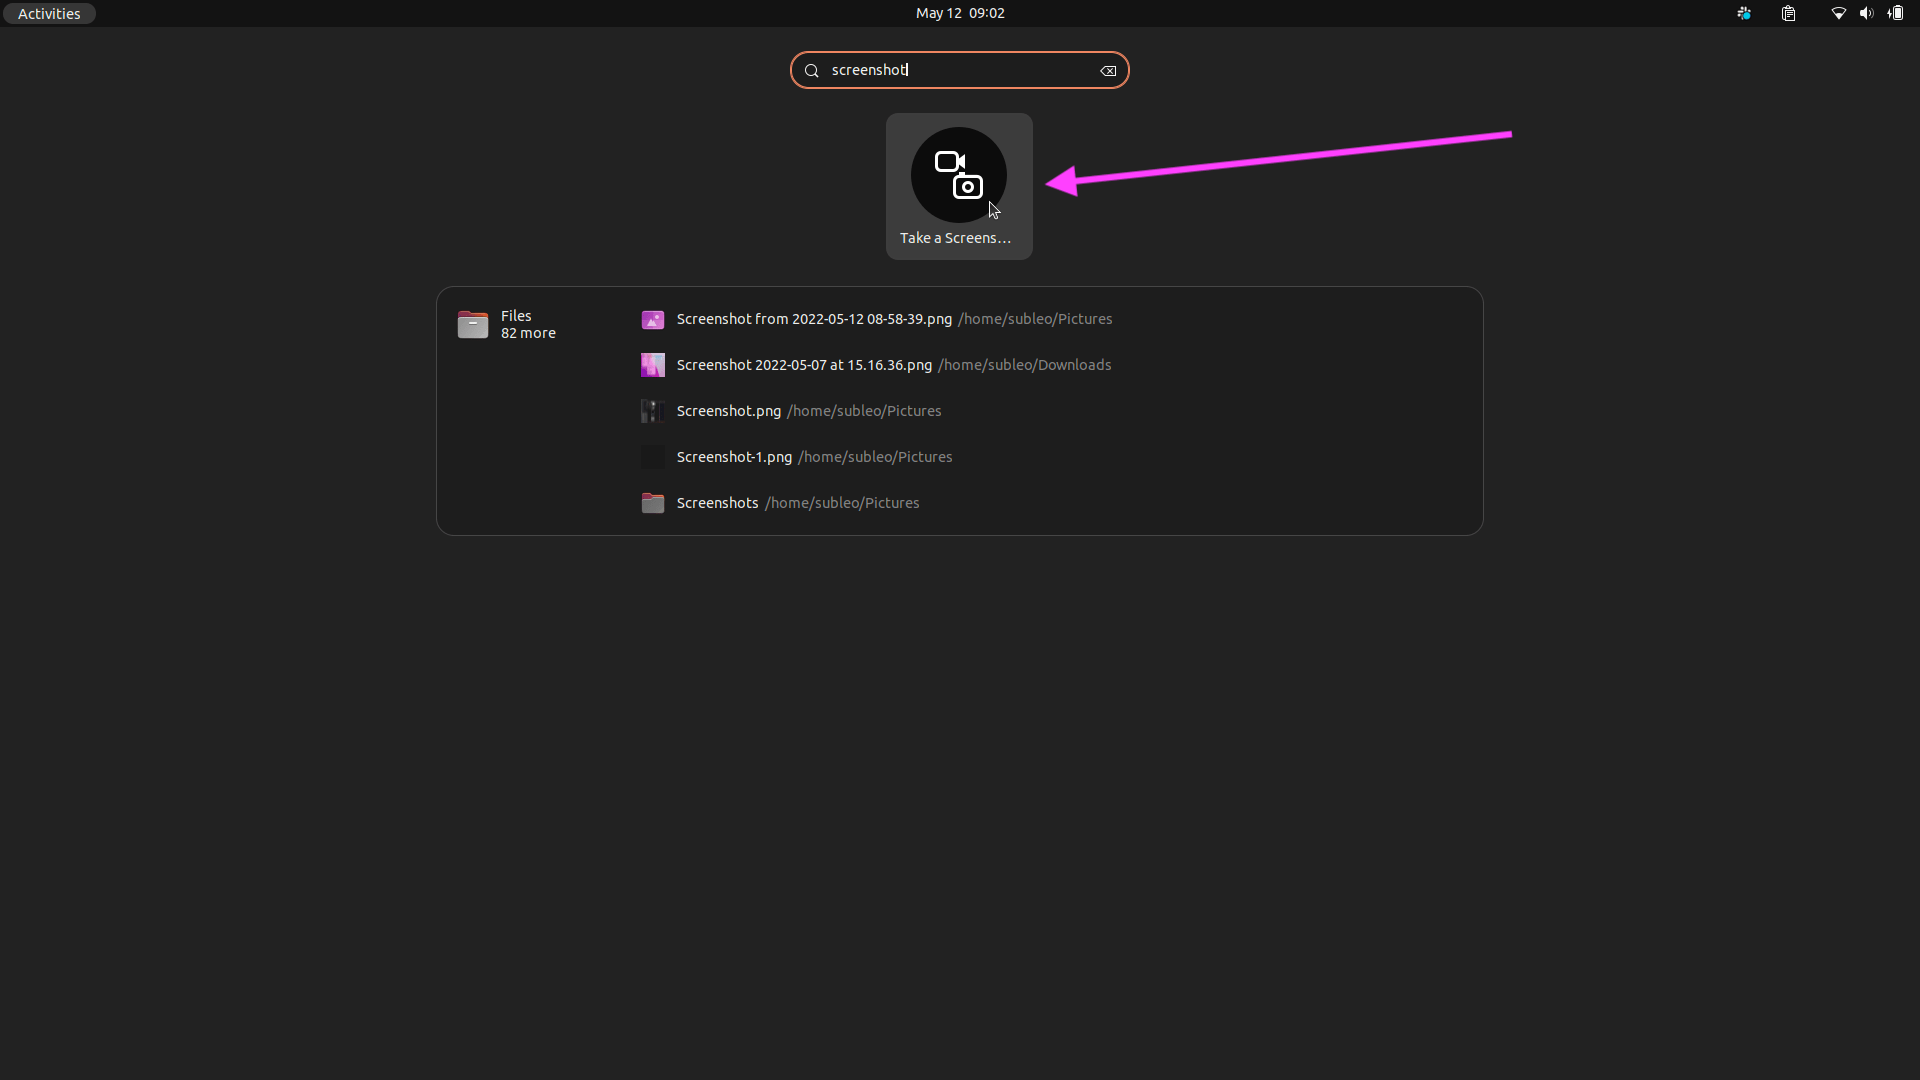
Task: Open the Wi-Fi status icon
Action: [x=1838, y=13]
